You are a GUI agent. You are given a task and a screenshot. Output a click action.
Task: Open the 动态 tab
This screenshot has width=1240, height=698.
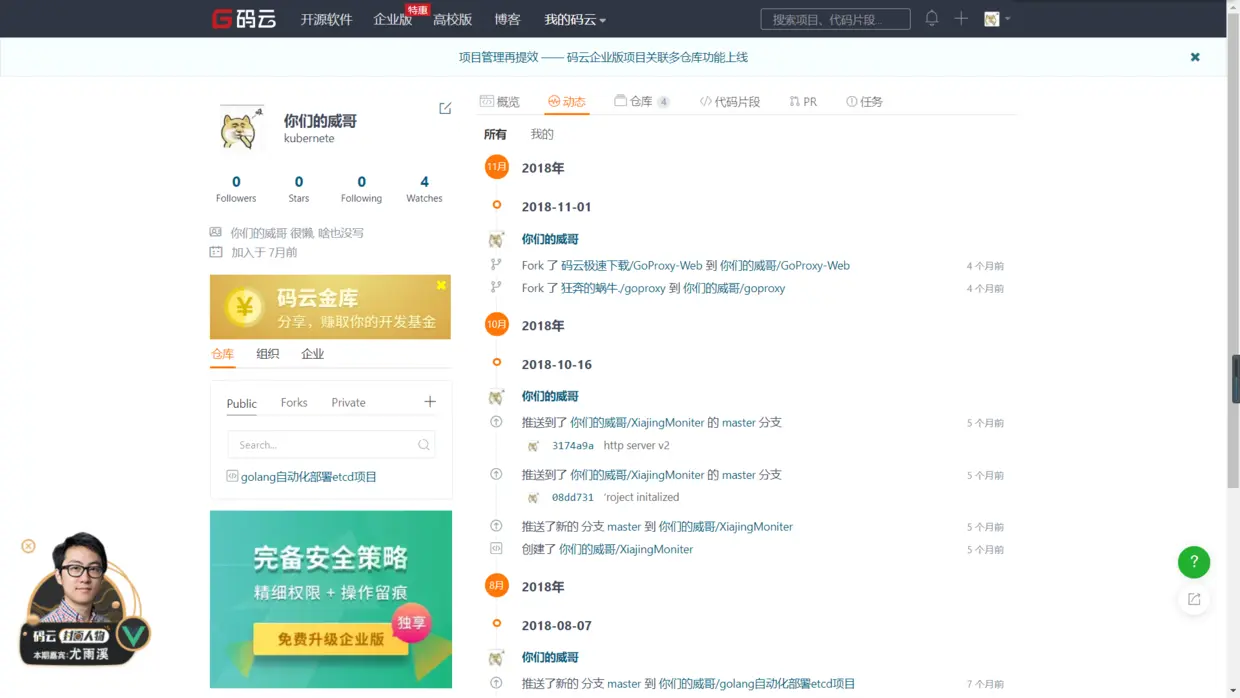(567, 102)
